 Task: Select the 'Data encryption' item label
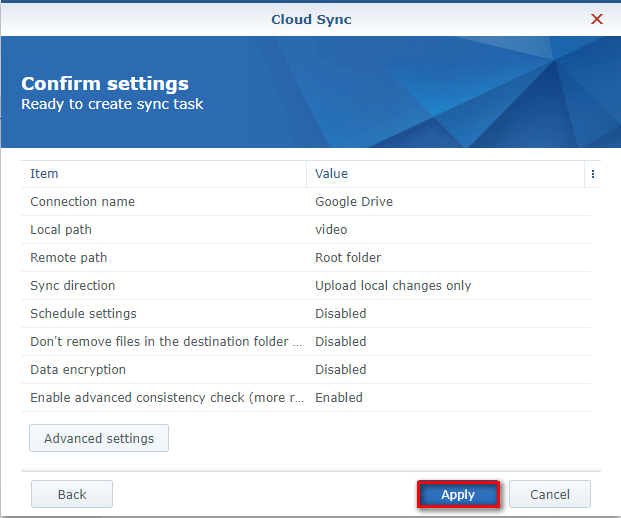coord(78,370)
